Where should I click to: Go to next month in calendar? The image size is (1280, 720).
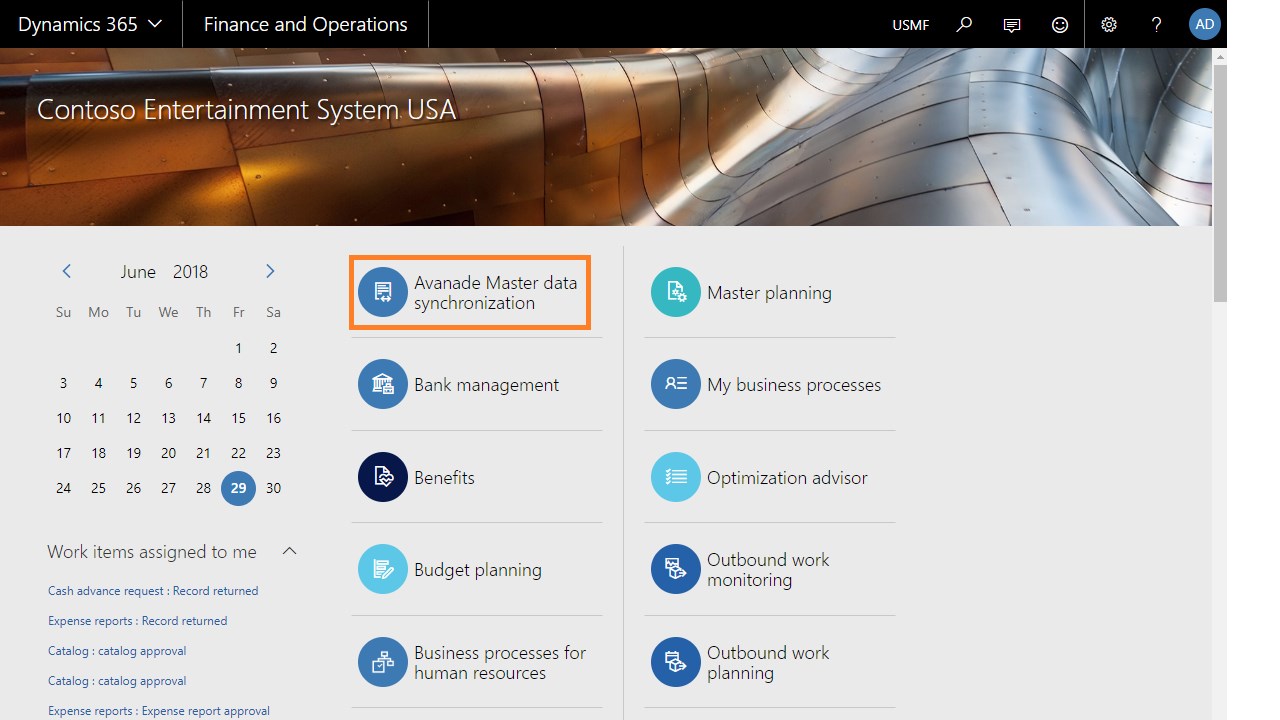click(x=270, y=271)
